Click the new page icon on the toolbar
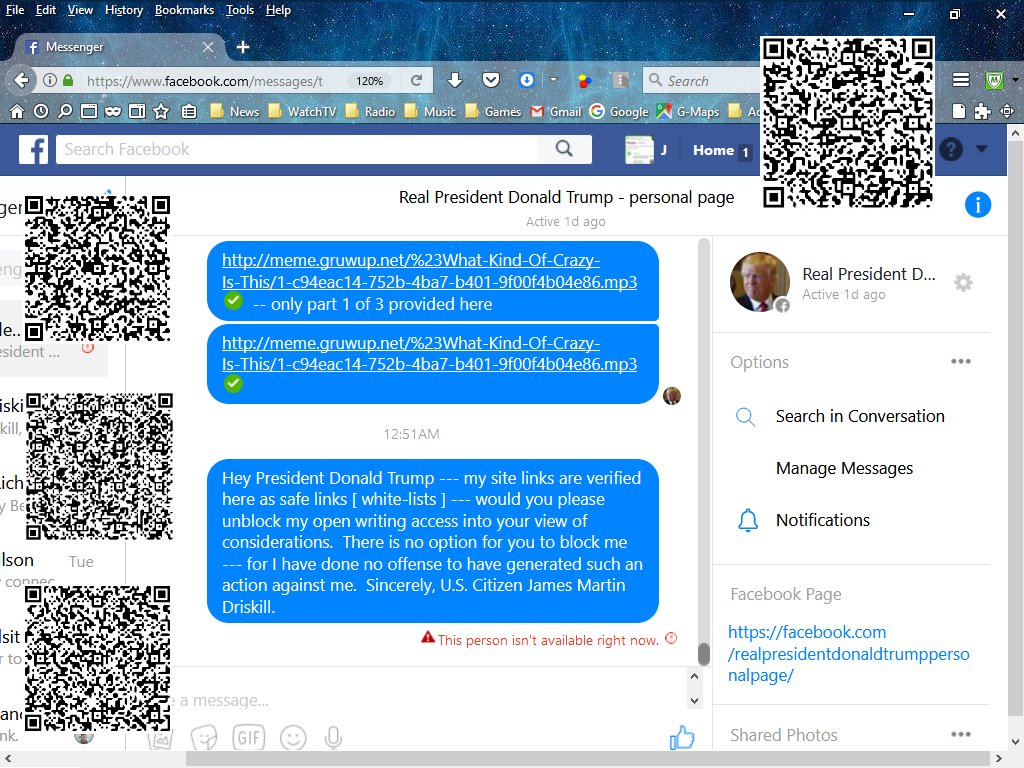Image resolution: width=1024 pixels, height=768 pixels. tap(958, 112)
